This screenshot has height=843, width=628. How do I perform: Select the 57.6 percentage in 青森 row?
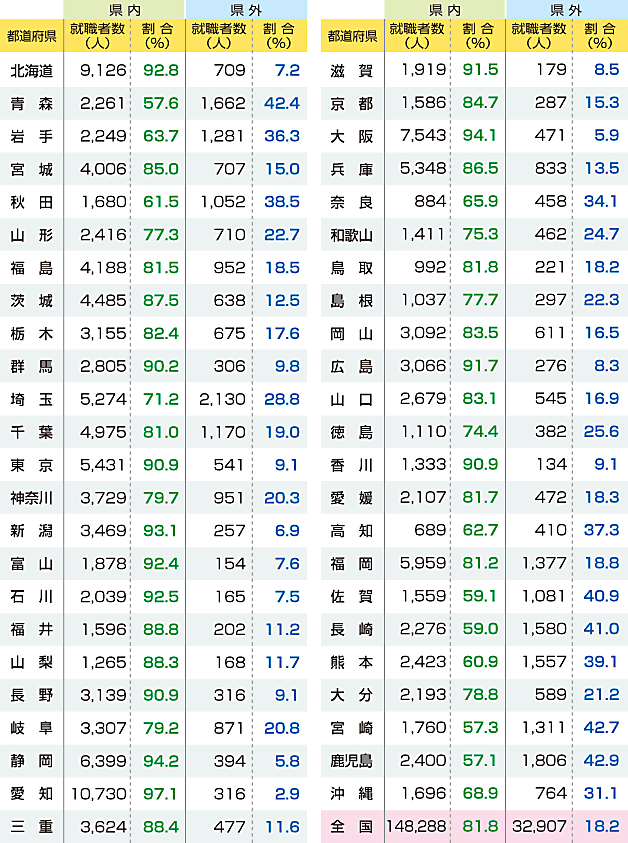(x=160, y=103)
